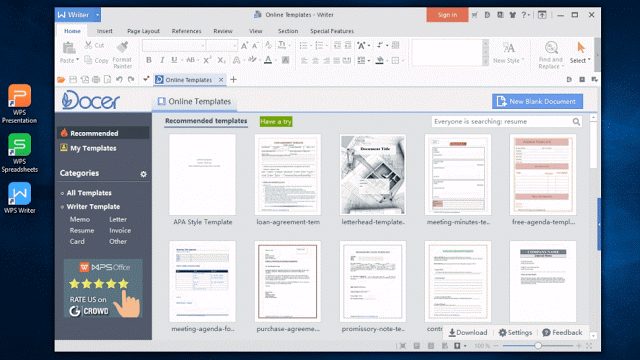Open the WPS Presentation desktop shortcut
Image resolution: width=640 pixels, height=360 pixels.
click(x=19, y=104)
